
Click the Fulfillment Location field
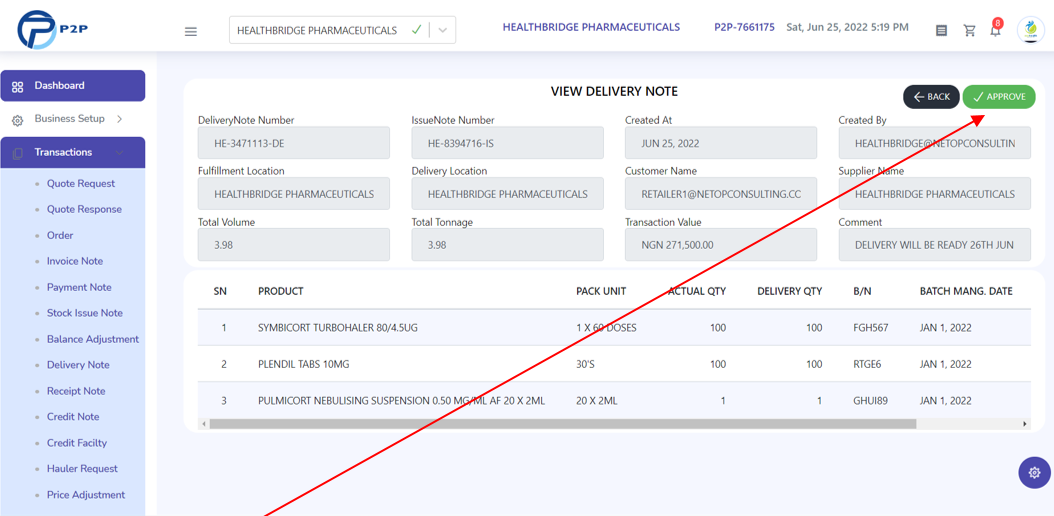point(294,194)
